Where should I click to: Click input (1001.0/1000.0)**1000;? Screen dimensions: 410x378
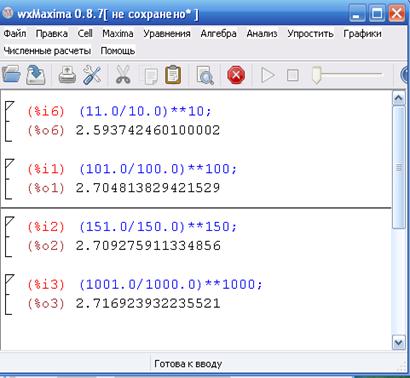[x=171, y=284]
